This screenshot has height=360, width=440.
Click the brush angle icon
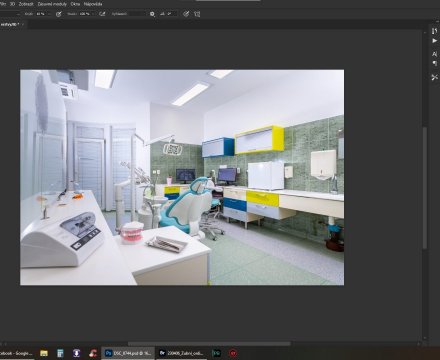[x=162, y=14]
